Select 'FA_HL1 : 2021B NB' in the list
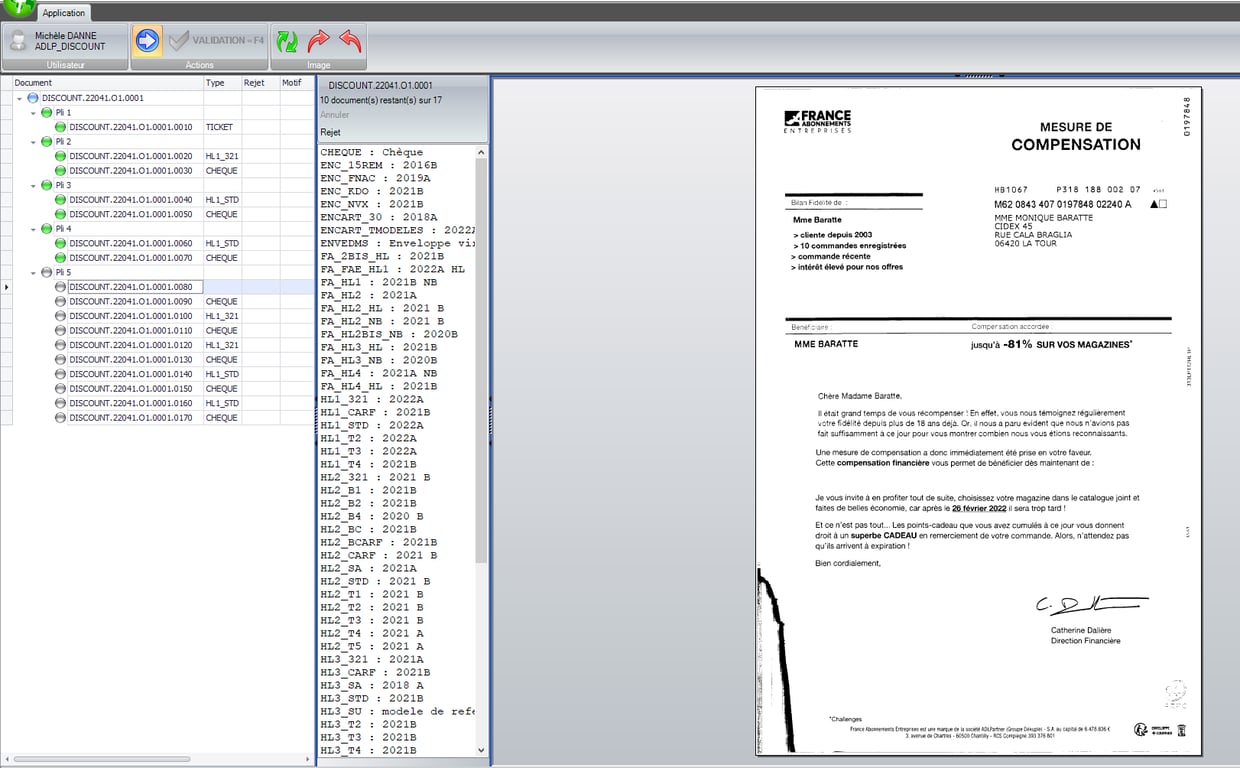The height and width of the screenshot is (768, 1240). (379, 282)
